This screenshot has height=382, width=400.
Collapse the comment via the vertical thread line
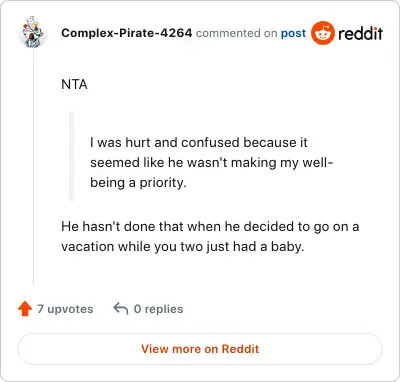tap(33, 167)
